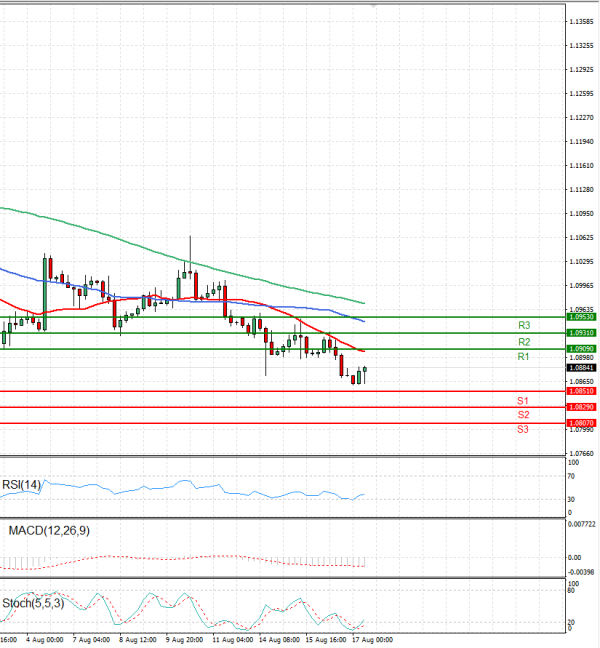600x648 pixels.
Task: Select the red S3 horizontal support line
Action: (283, 423)
